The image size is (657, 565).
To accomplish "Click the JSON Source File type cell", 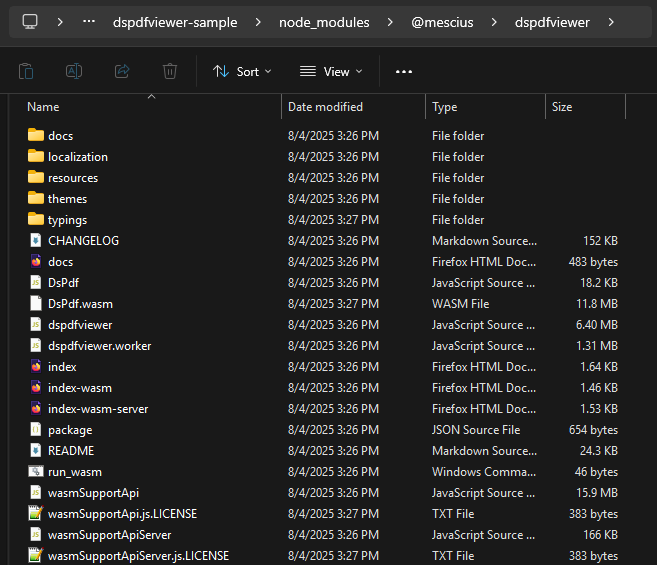I will pos(476,430).
